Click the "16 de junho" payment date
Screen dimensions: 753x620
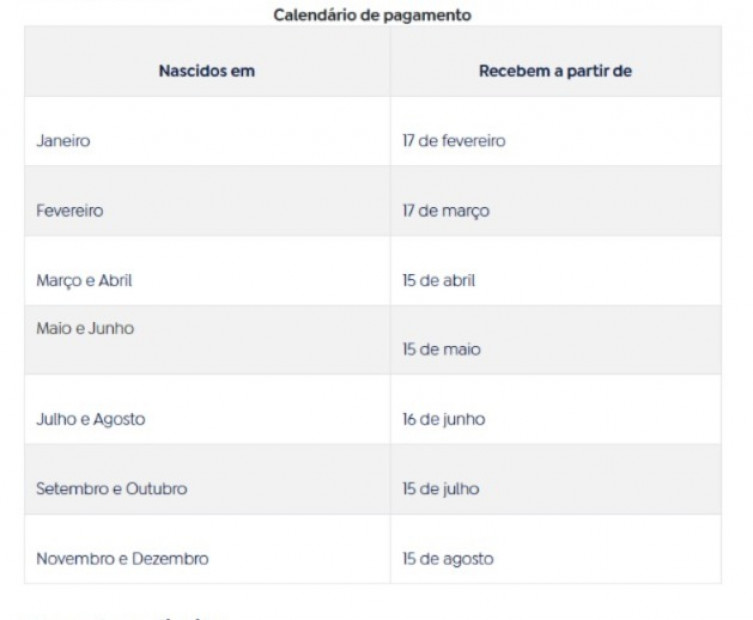tap(443, 420)
